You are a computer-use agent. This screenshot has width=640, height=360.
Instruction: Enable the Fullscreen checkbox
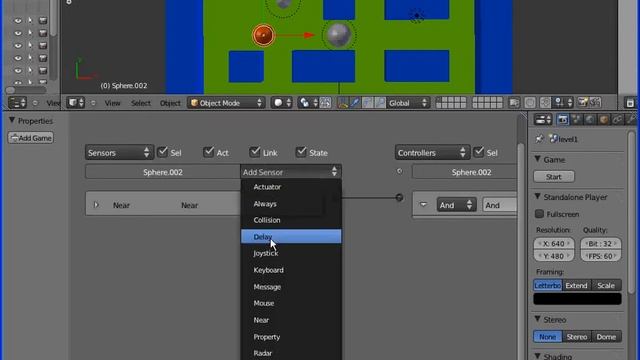[540, 214]
